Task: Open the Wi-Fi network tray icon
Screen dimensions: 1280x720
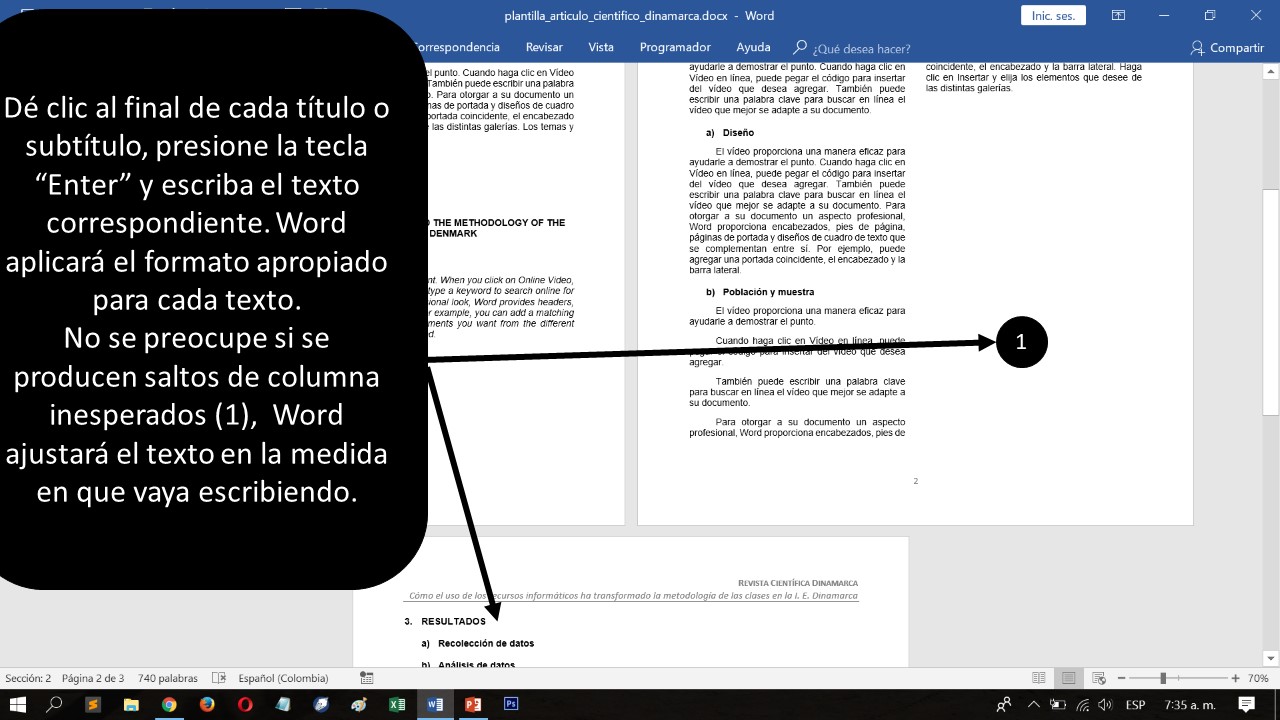Action: pyautogui.click(x=1083, y=704)
